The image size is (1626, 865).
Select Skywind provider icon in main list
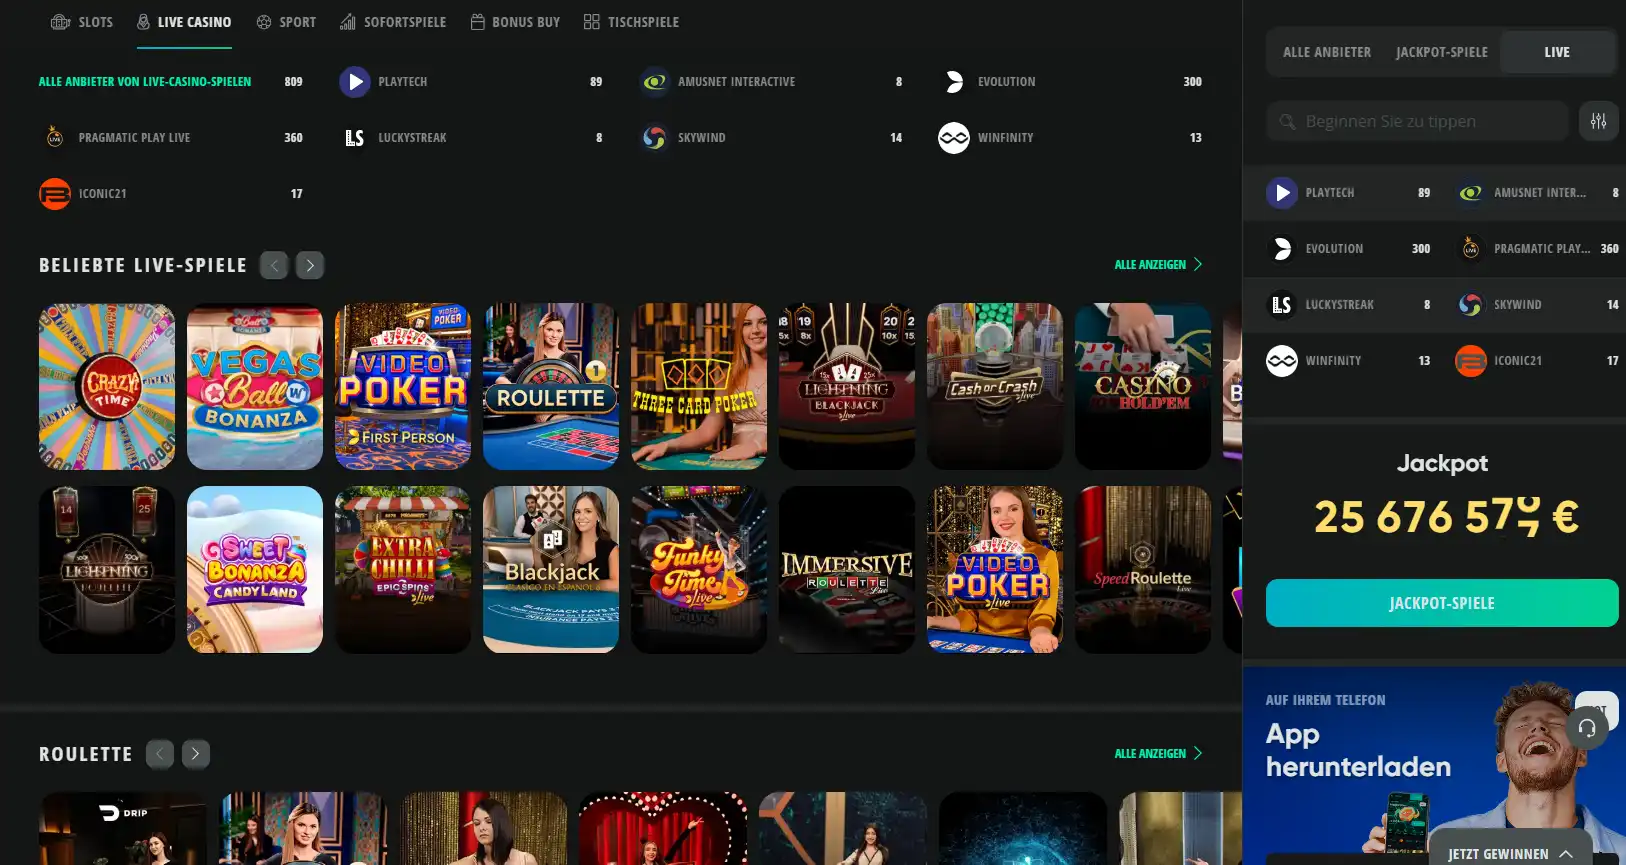[655, 138]
